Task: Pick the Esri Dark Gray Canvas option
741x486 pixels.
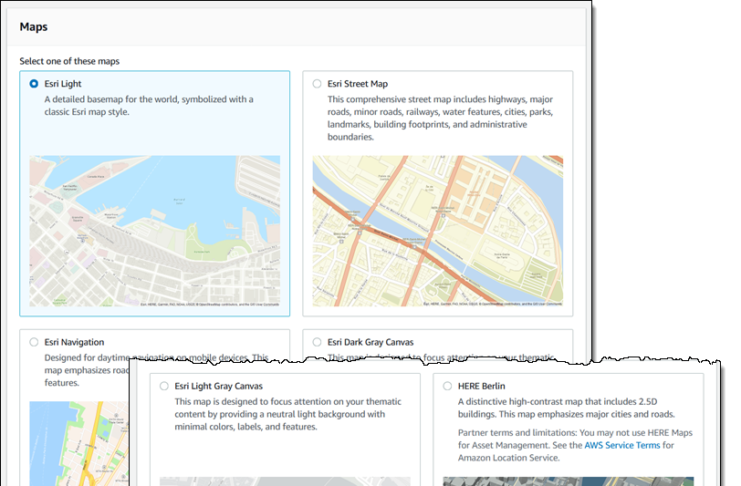Action: click(317, 342)
